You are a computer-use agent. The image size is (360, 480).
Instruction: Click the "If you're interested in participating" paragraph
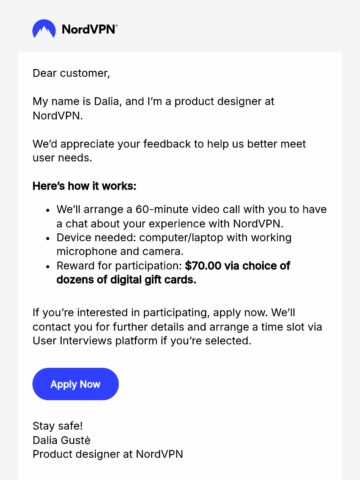click(177, 327)
